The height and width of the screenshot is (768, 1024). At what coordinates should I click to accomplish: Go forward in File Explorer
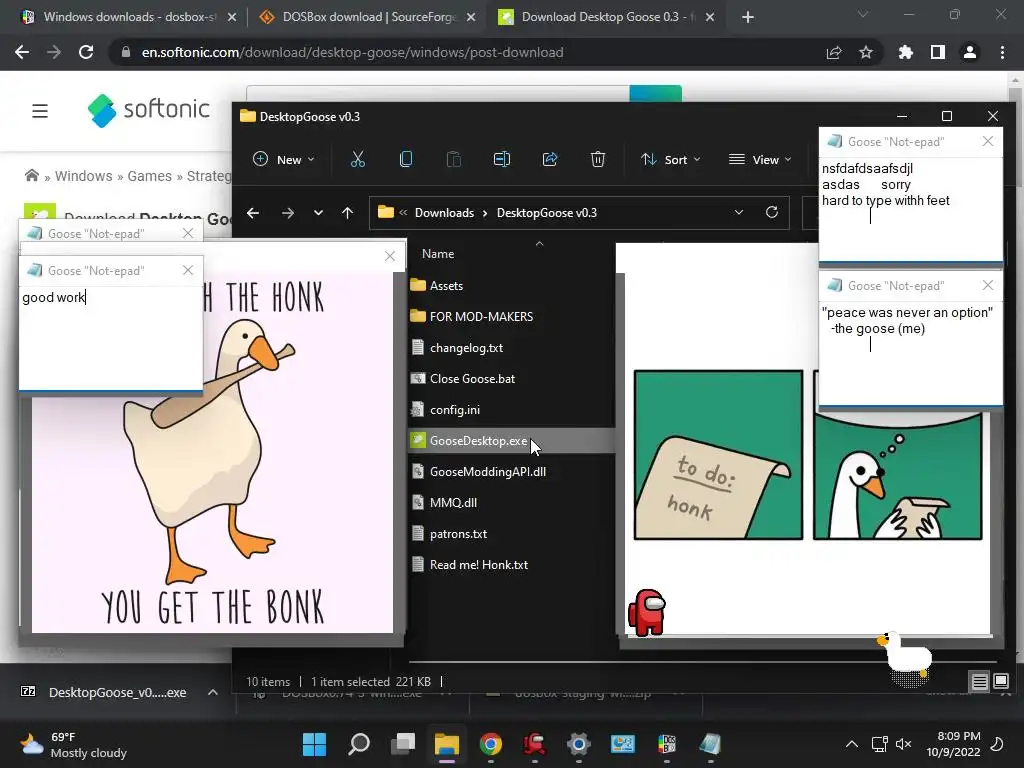coord(287,213)
